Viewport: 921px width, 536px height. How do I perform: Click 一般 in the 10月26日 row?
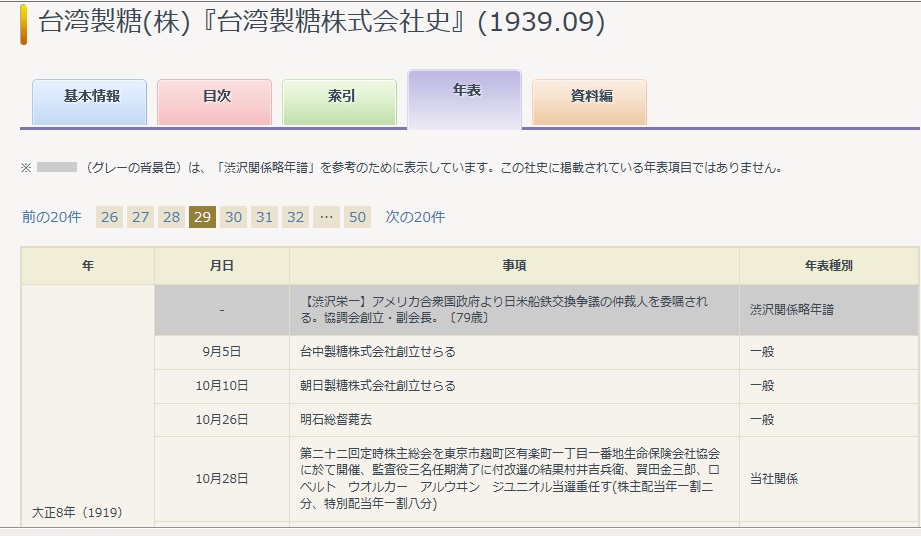tap(762, 420)
